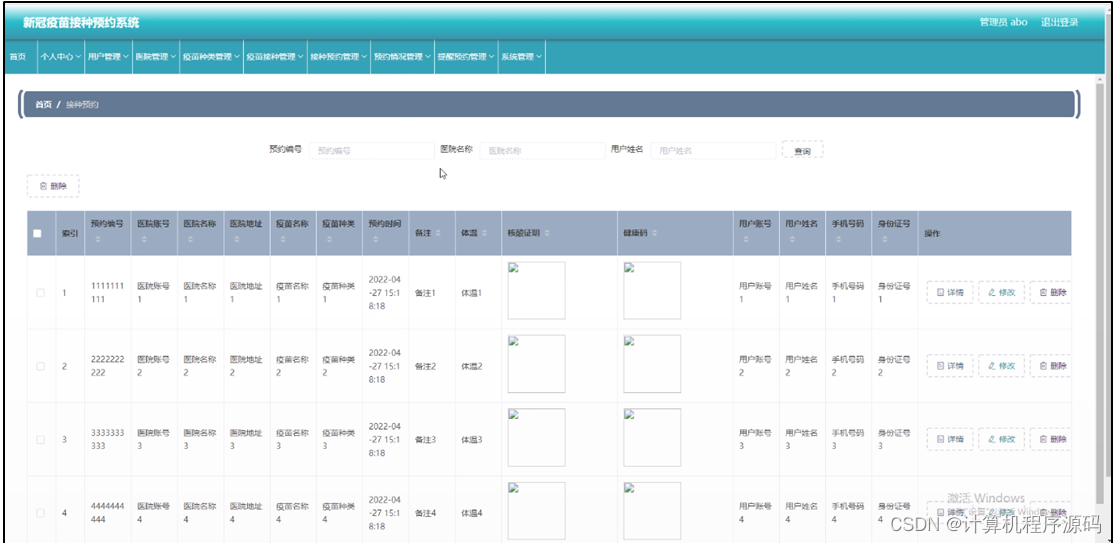Image resolution: width=1116 pixels, height=543 pixels.
Task: Click 退出登录 to log out
Action: click(1060, 22)
